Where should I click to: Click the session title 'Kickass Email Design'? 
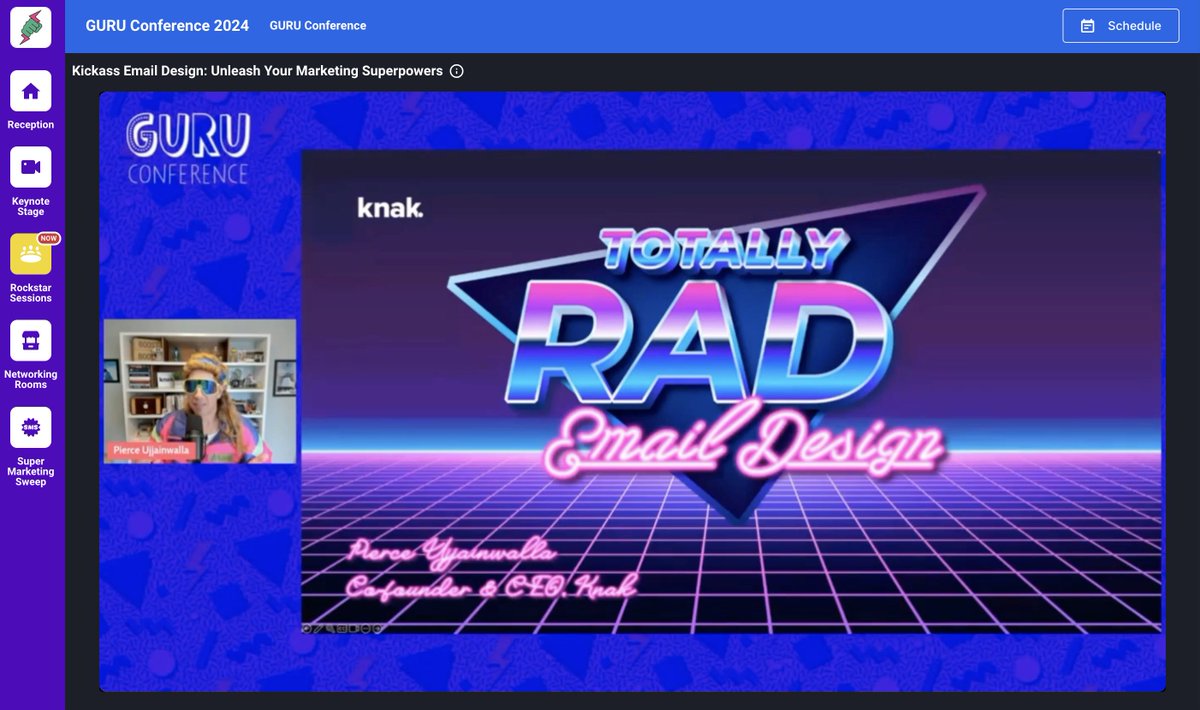pos(257,71)
